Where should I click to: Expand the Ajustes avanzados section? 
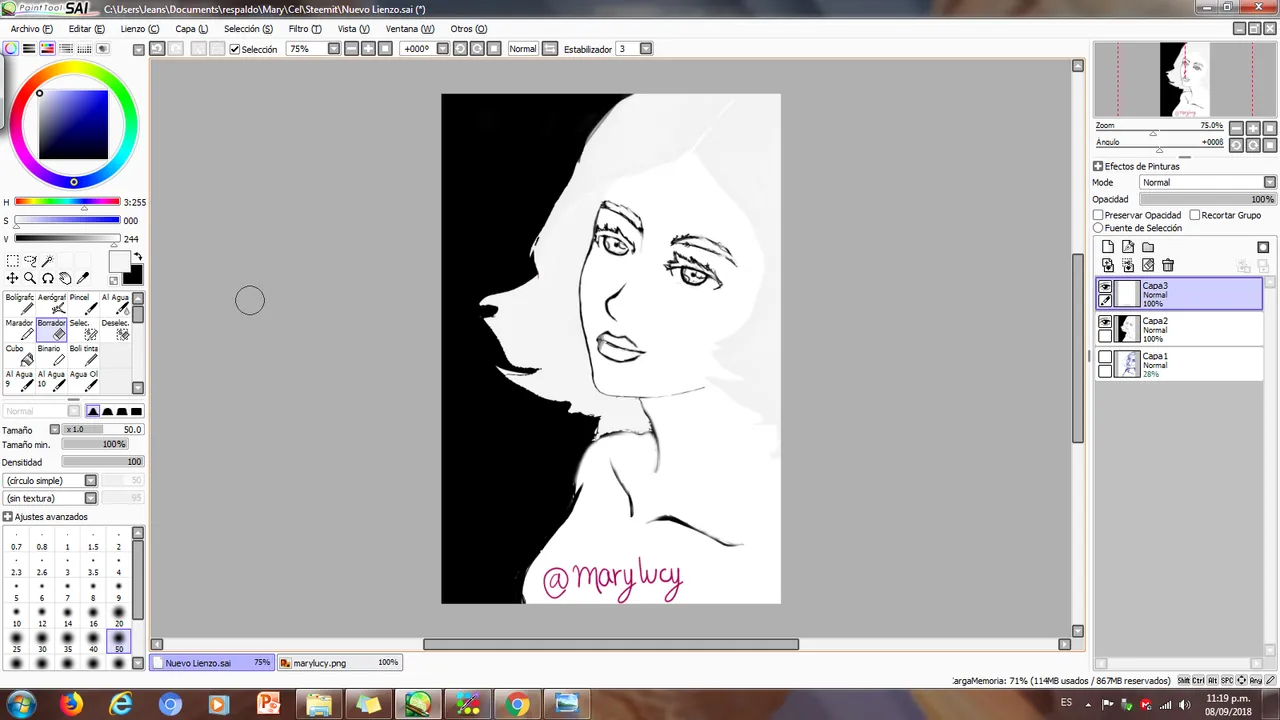[x=7, y=517]
